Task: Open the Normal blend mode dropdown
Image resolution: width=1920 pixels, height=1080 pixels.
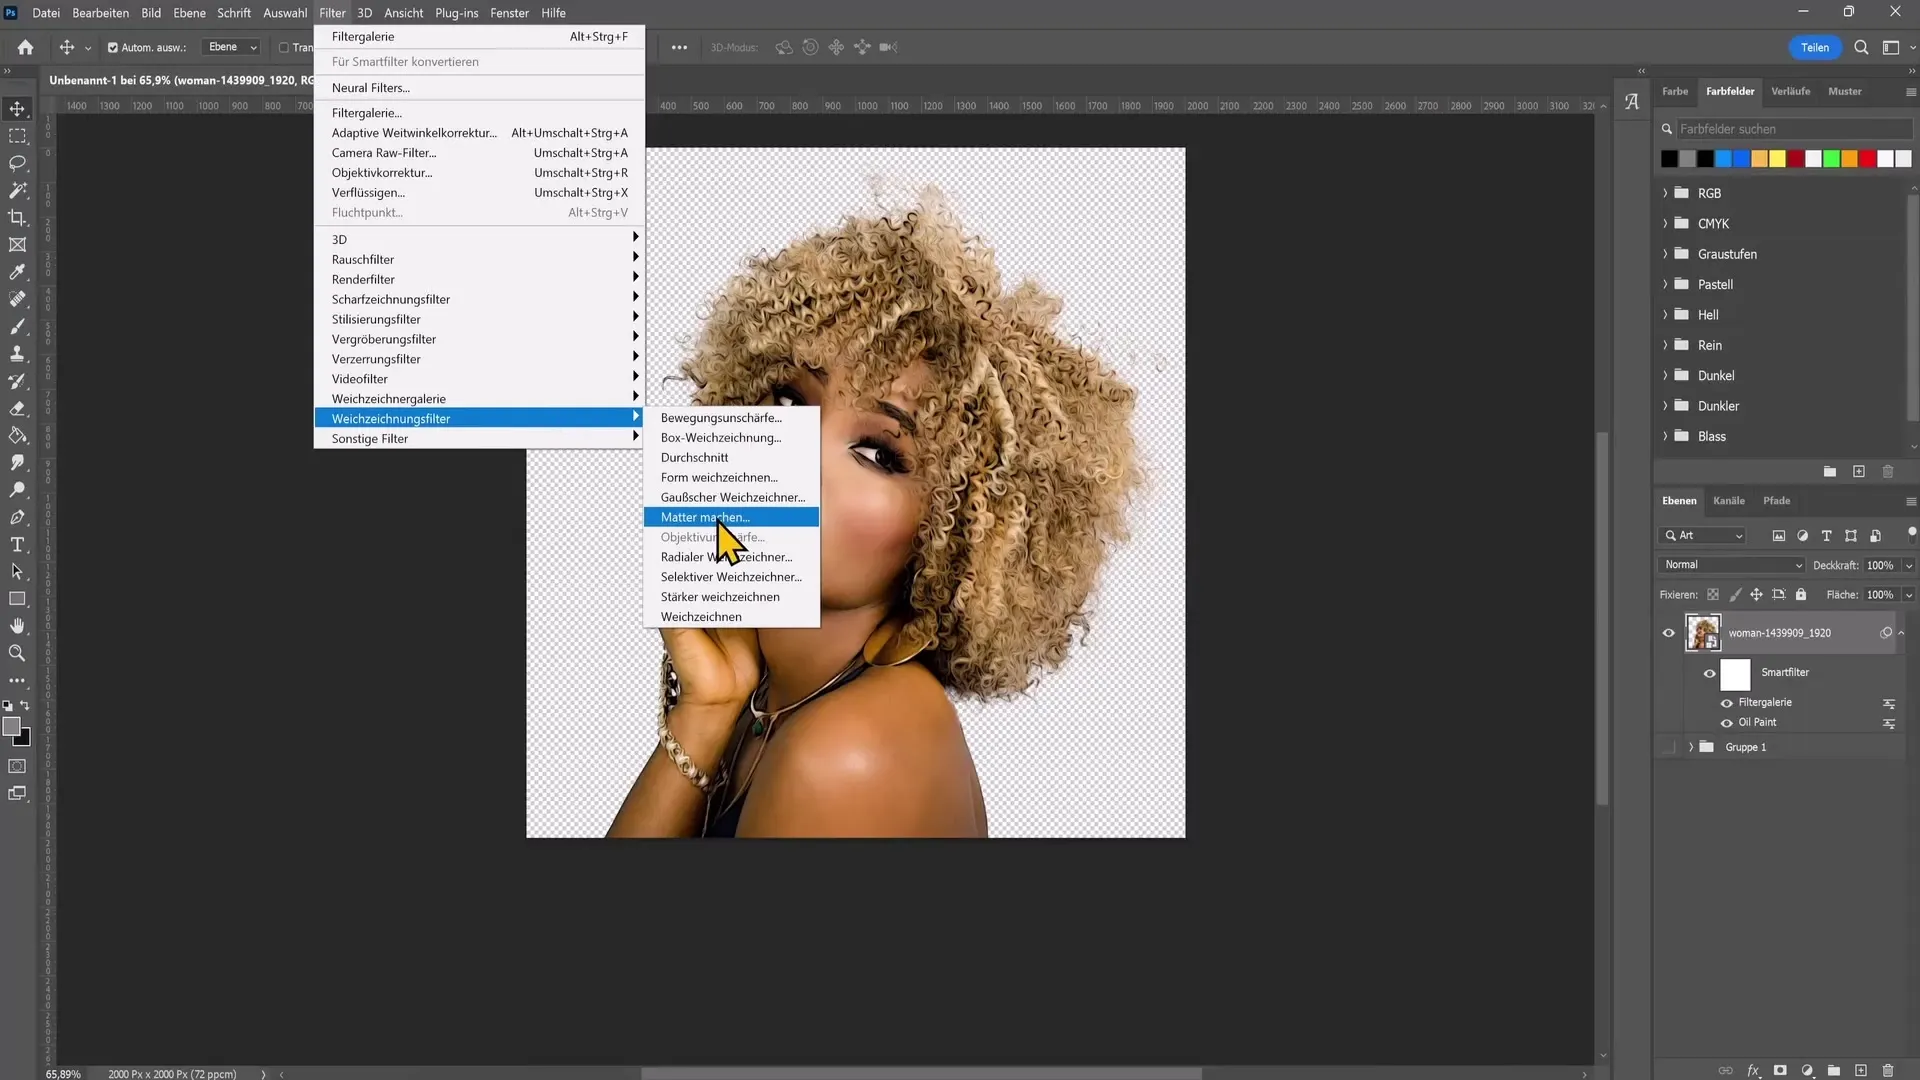Action: (x=1732, y=565)
